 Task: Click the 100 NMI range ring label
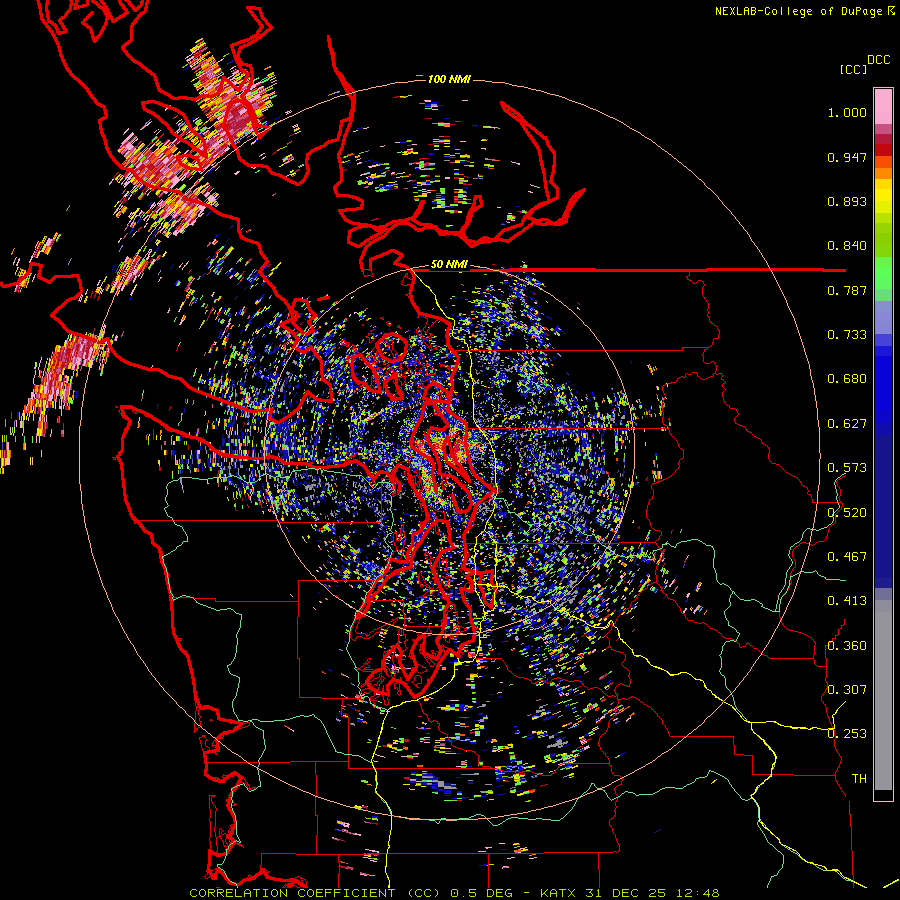[x=449, y=79]
